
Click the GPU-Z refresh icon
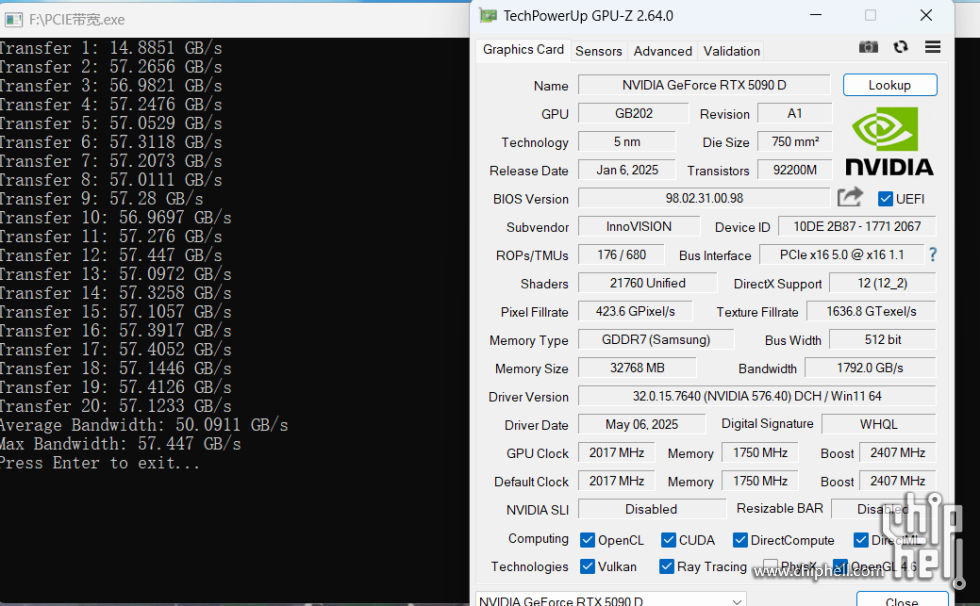[901, 47]
